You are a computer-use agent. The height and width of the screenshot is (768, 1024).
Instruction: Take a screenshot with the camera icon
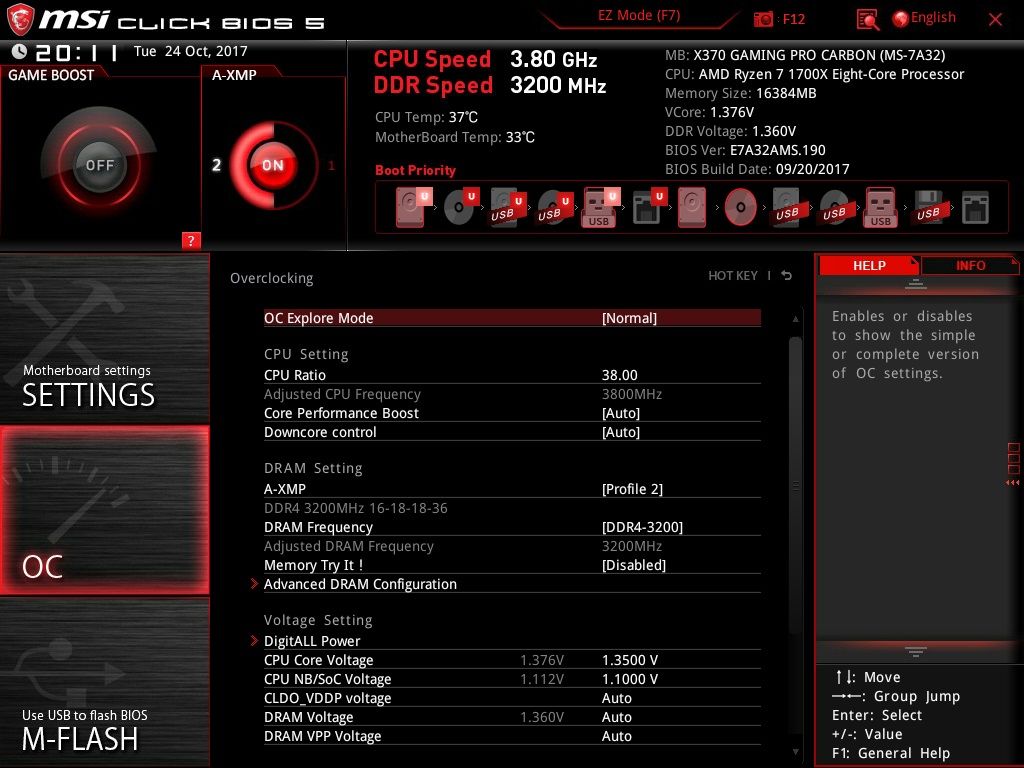click(763, 19)
